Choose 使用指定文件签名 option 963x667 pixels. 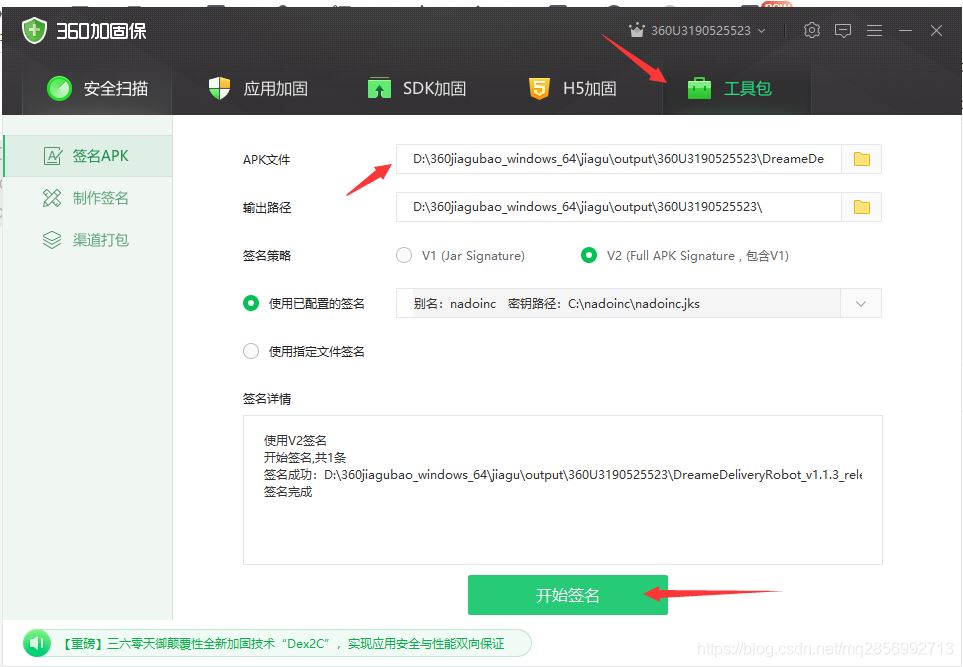[251, 351]
